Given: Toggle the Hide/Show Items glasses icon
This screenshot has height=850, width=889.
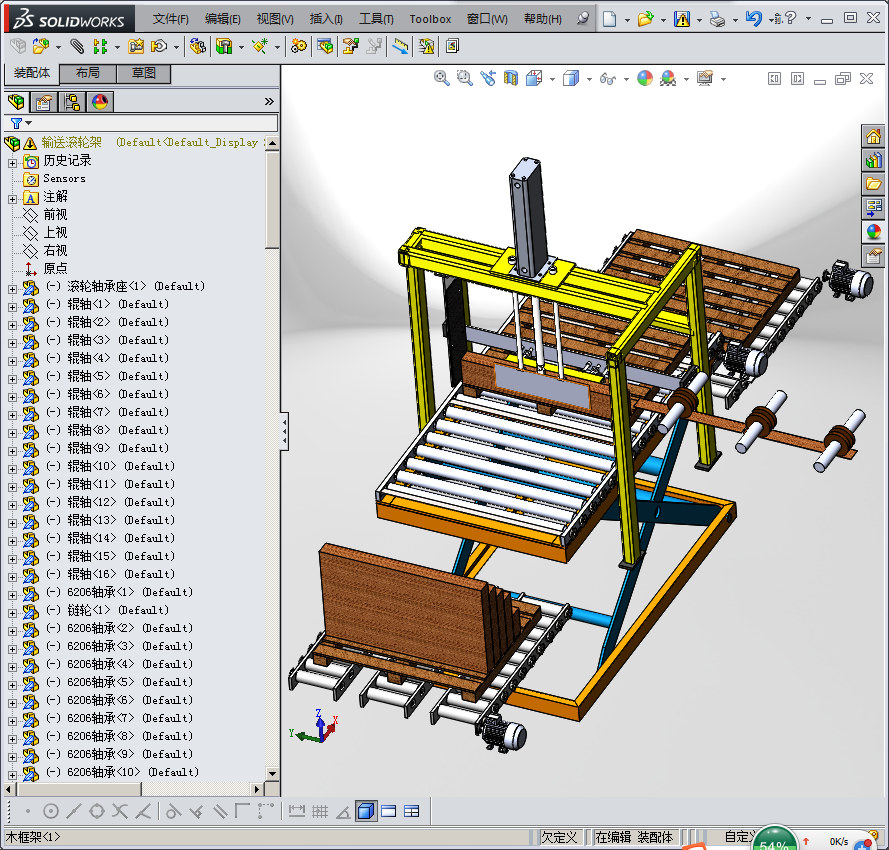Looking at the screenshot, I should click(x=606, y=78).
